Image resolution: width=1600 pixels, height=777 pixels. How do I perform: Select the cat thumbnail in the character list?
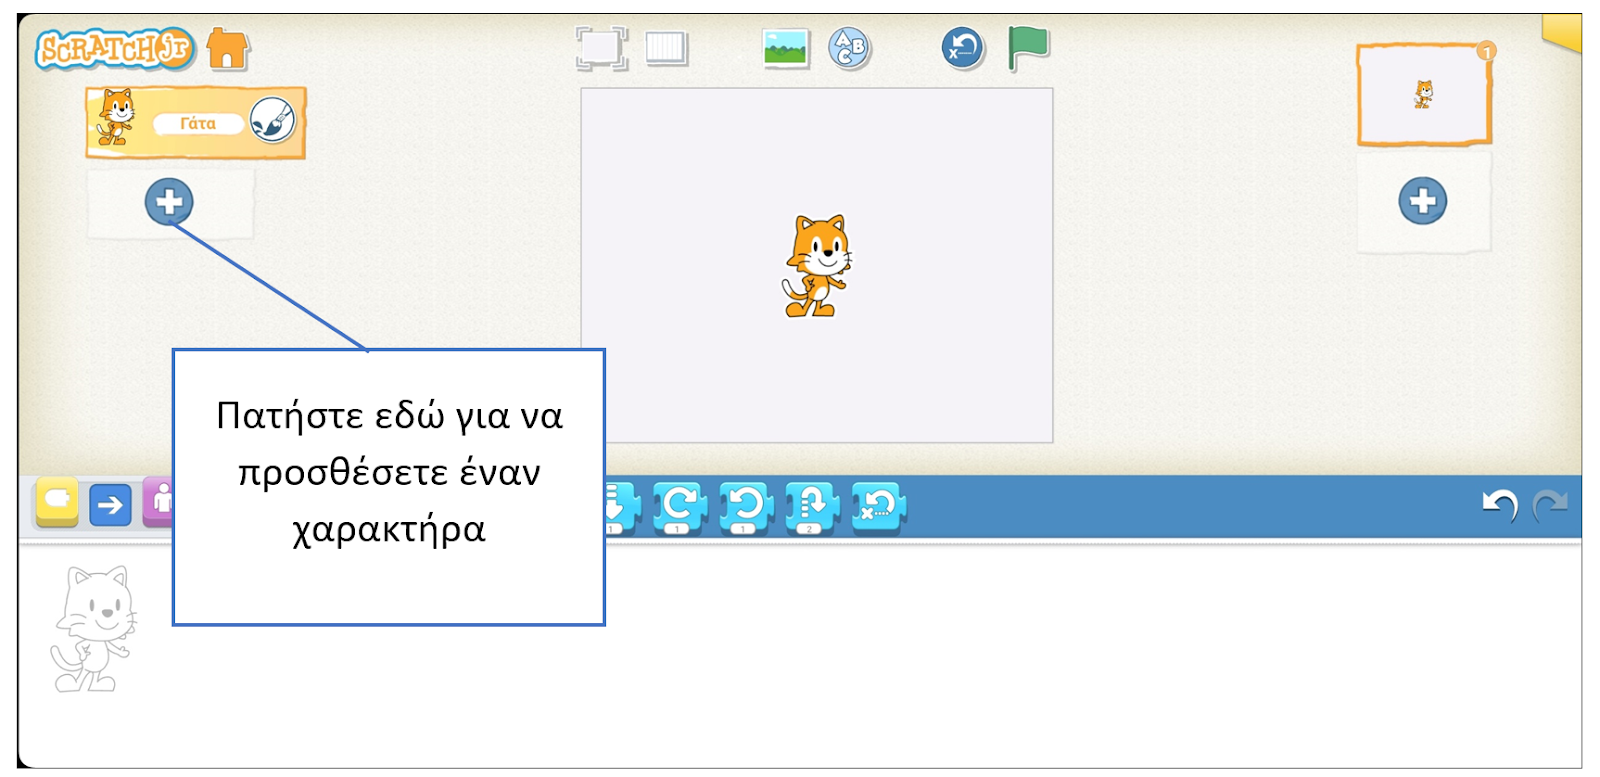(116, 118)
